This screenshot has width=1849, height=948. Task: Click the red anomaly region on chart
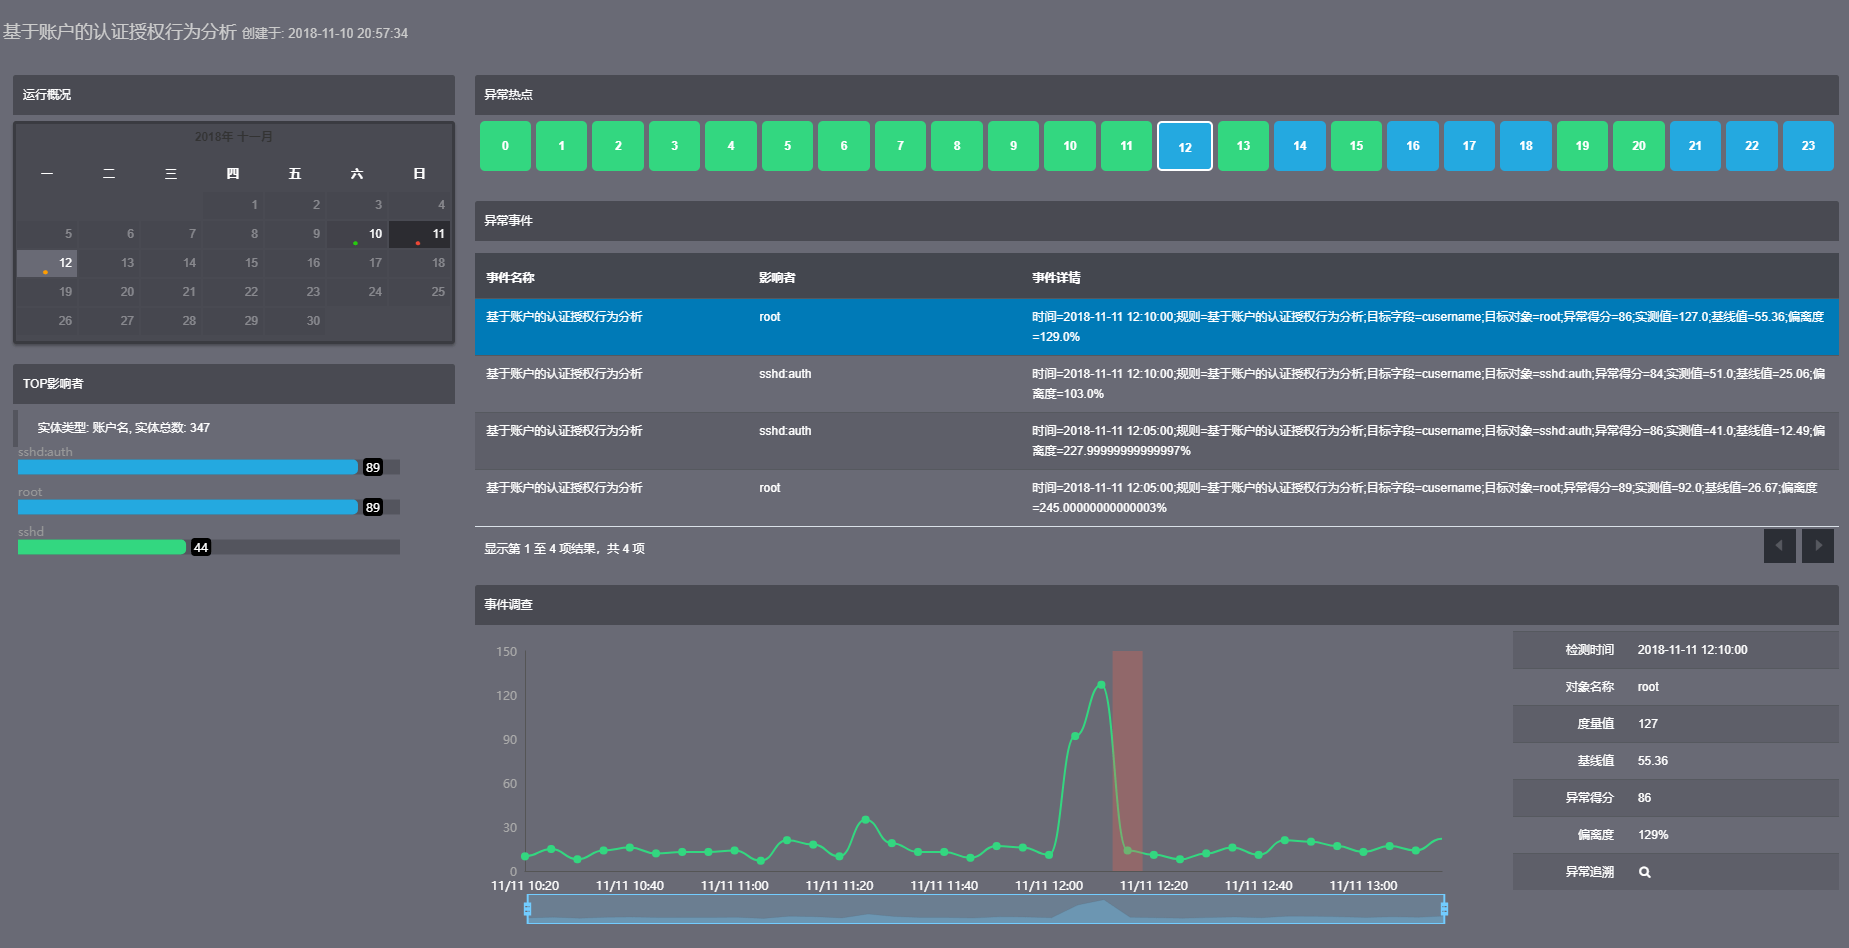(x=1127, y=760)
